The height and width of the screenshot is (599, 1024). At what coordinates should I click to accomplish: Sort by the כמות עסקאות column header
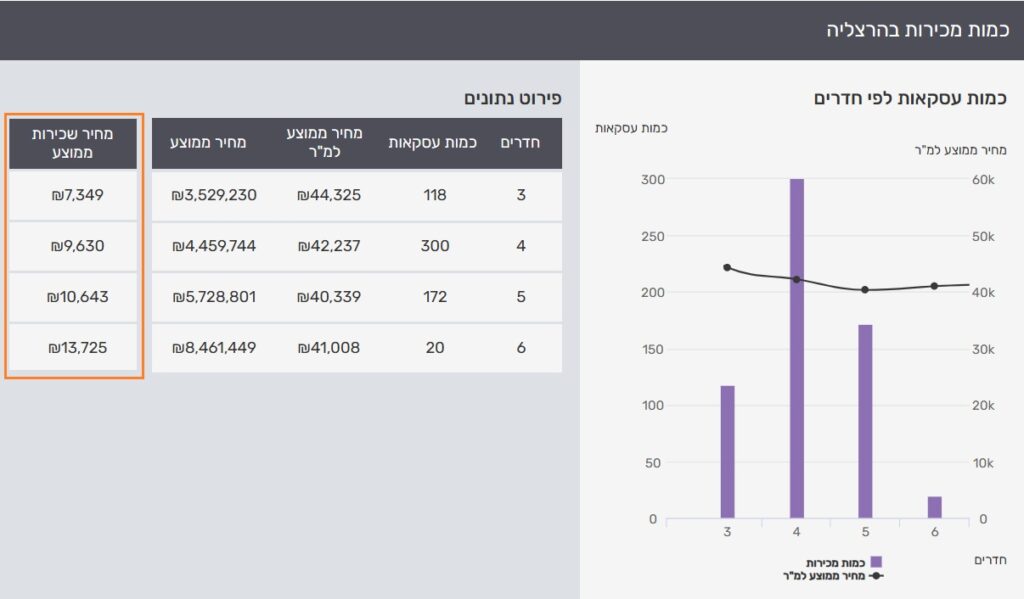(434, 143)
